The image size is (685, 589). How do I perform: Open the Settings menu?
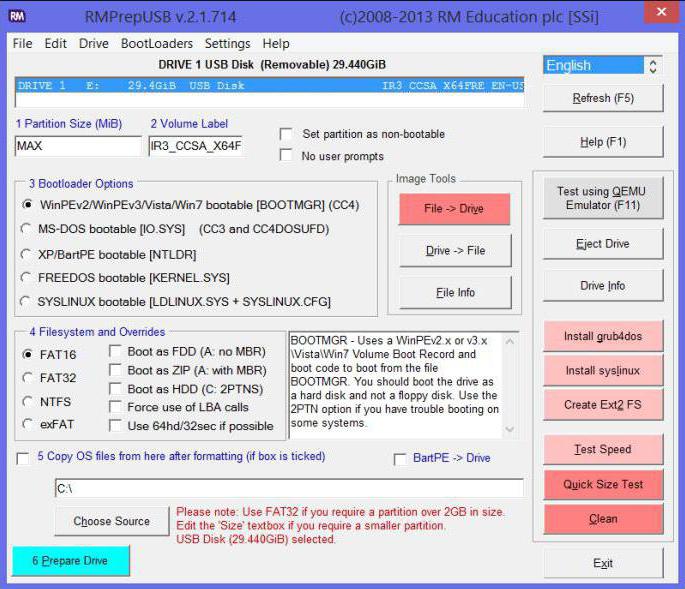pyautogui.click(x=228, y=44)
